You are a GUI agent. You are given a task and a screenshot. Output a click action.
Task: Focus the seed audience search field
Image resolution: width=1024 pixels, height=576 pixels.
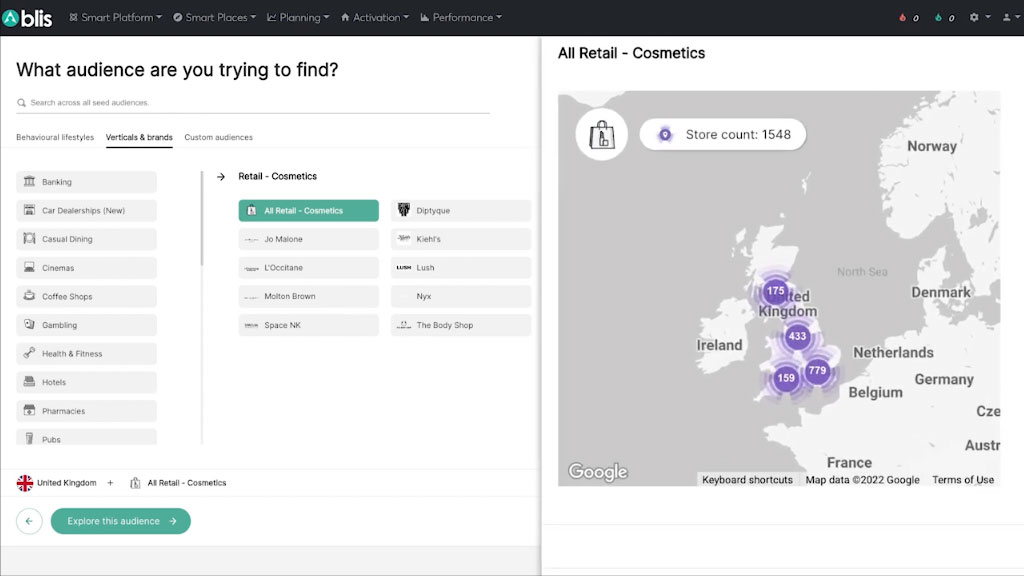[253, 103]
